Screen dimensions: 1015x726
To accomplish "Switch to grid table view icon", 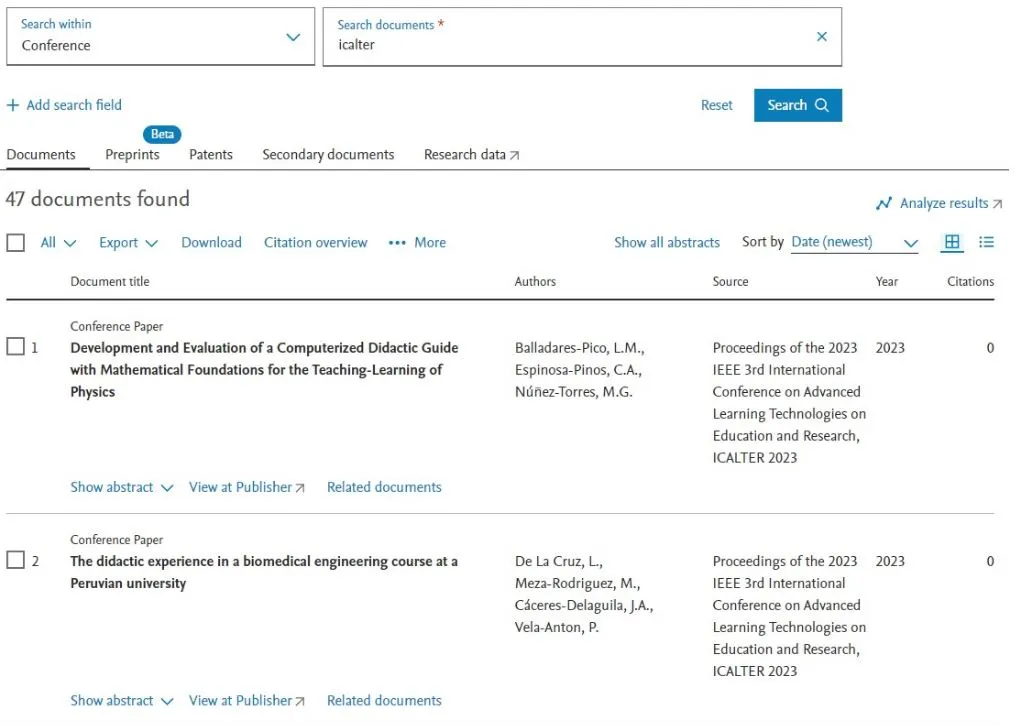I will pyautogui.click(x=952, y=242).
